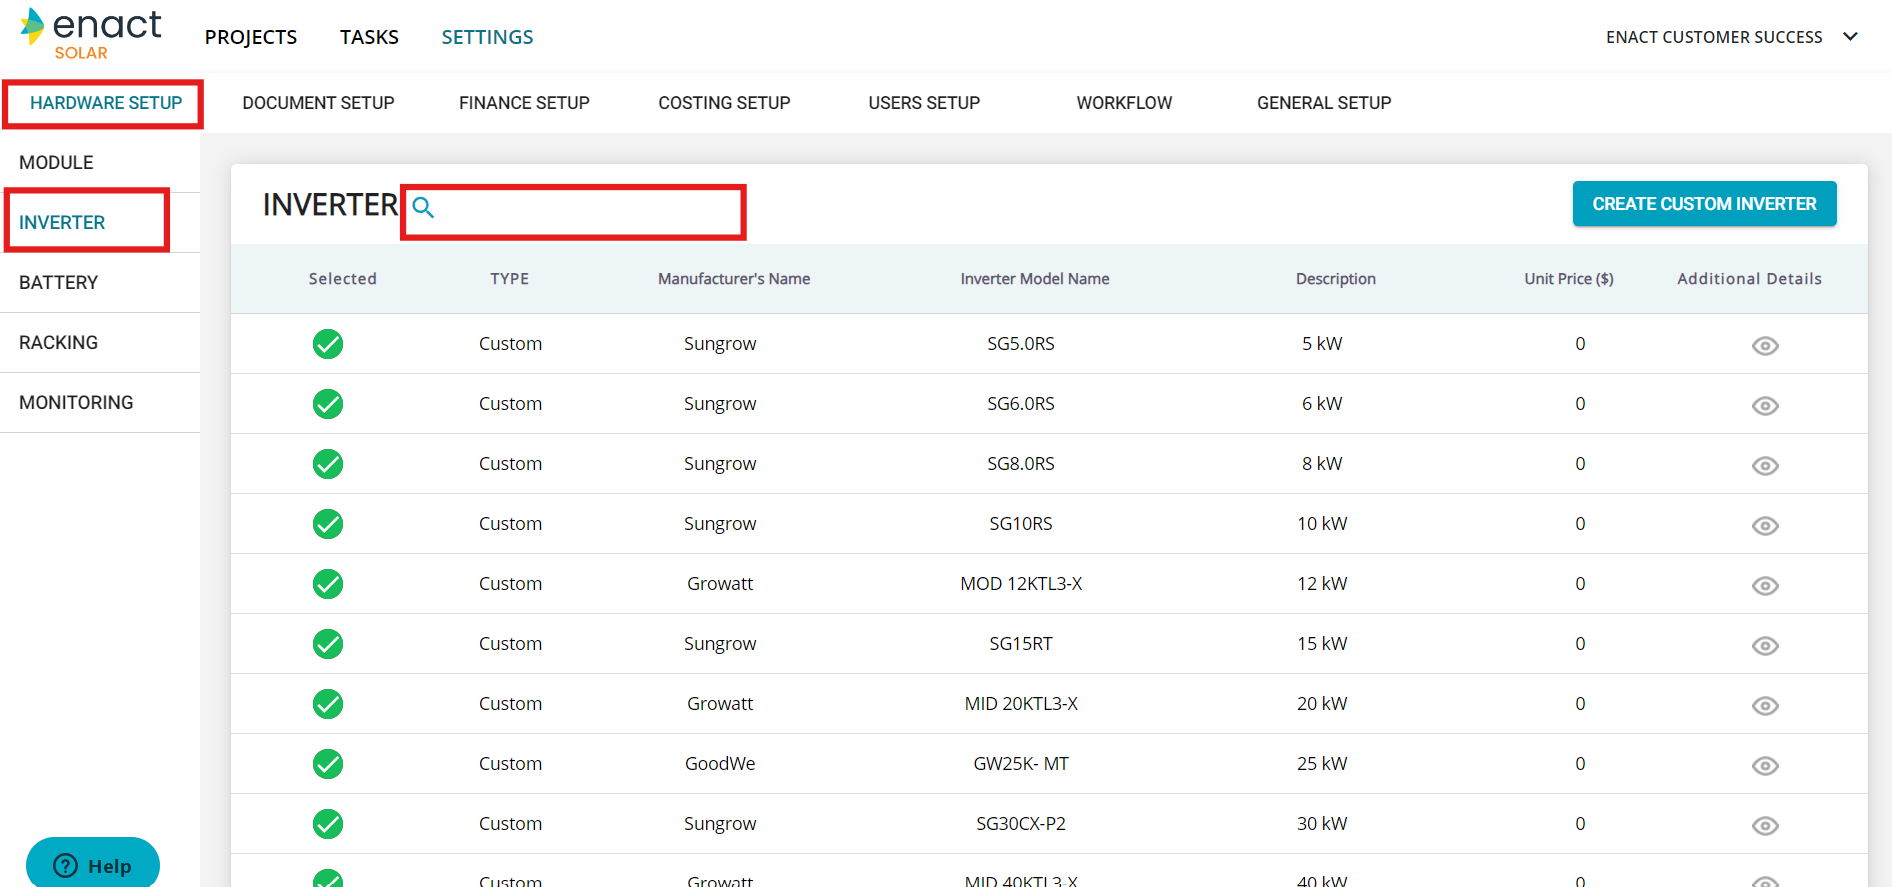Click the SG10RS model name cell

tap(1021, 524)
